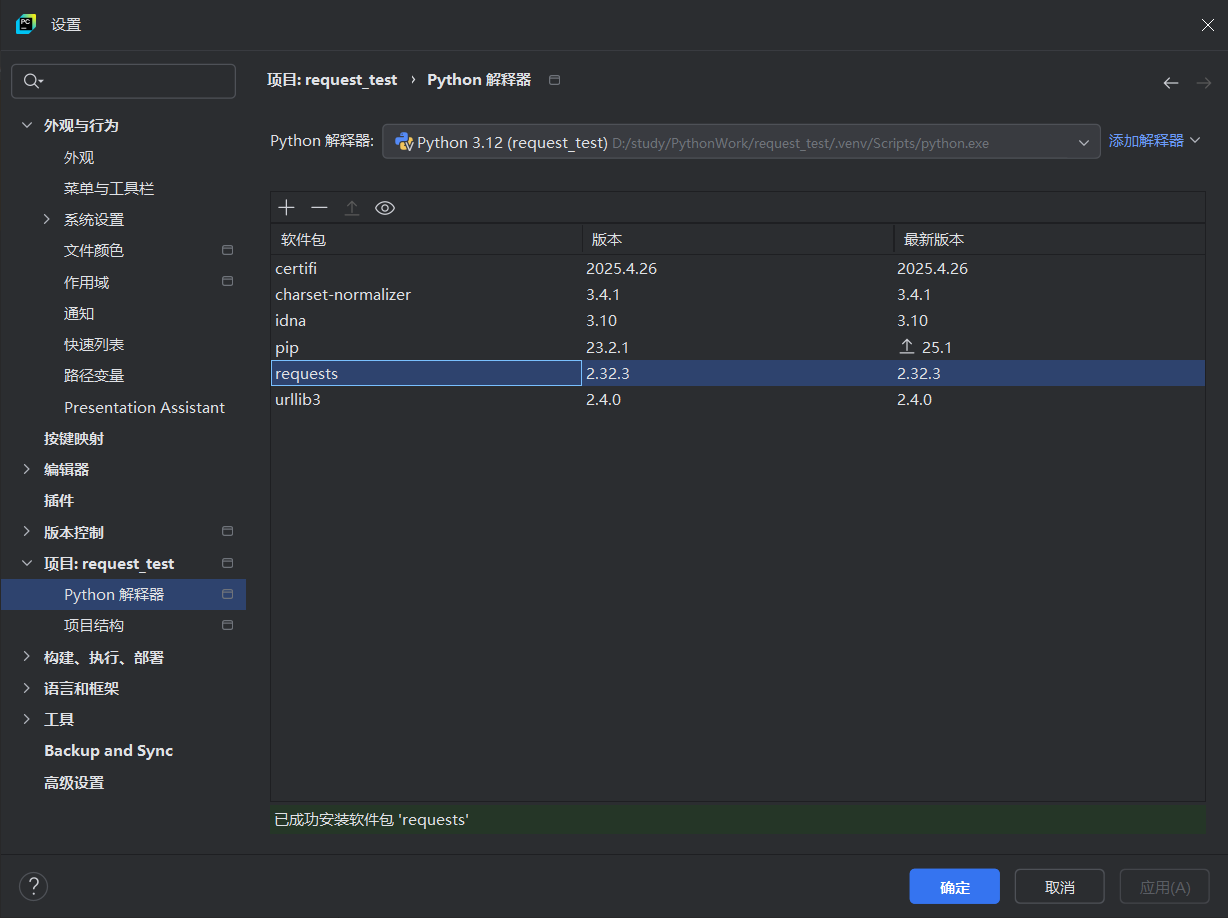The image size is (1228, 918).
Task: Click the 已成功安装软件包 'requests' message
Action: [x=372, y=819]
